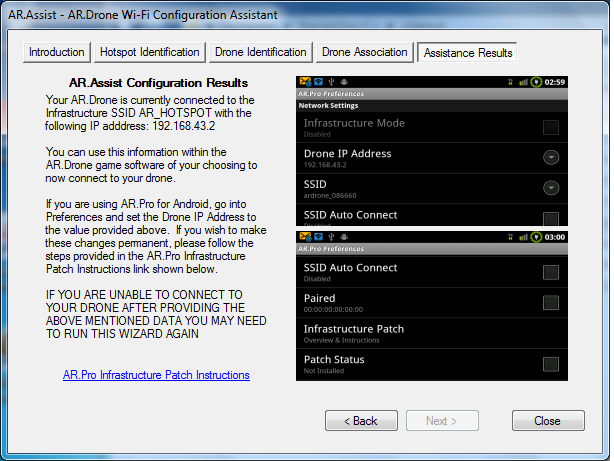Click the data sync icon beside 02:59 signal
This screenshot has width=614, height=461.
click(510, 82)
